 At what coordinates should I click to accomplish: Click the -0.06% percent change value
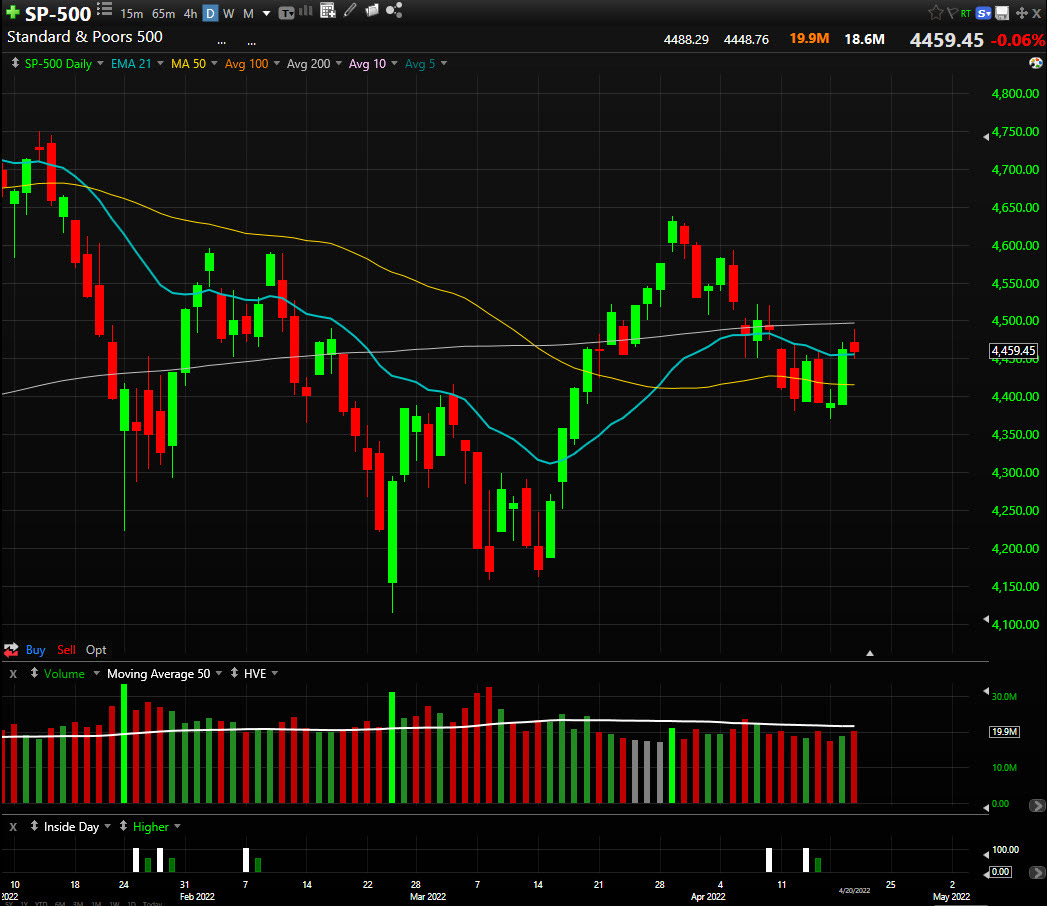1017,40
